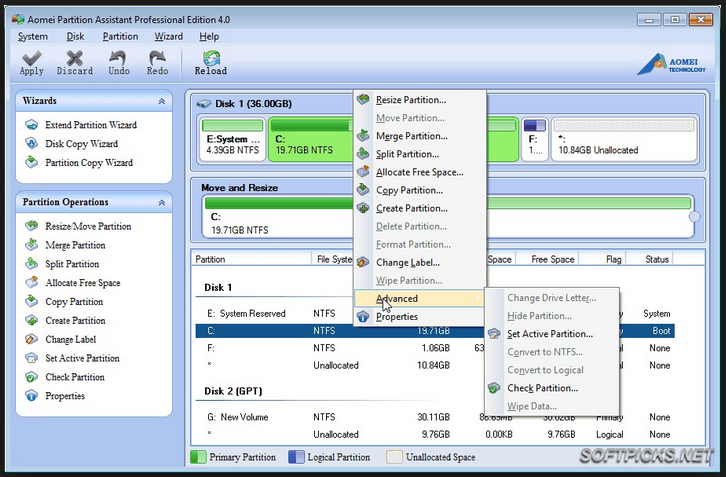Viewport: 726px width, 477px height.
Task: Click the Apply checkmark toolbar icon
Action: 31,58
